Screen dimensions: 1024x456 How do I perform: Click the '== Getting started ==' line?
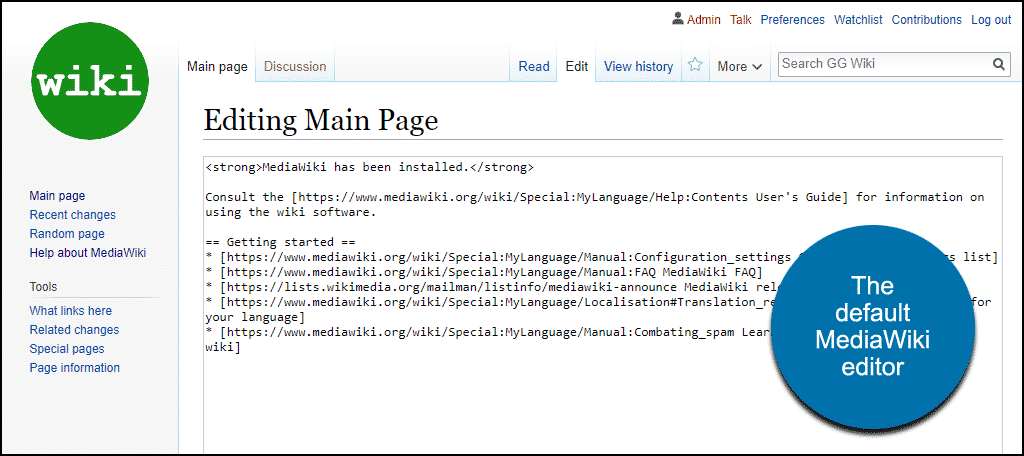click(280, 242)
